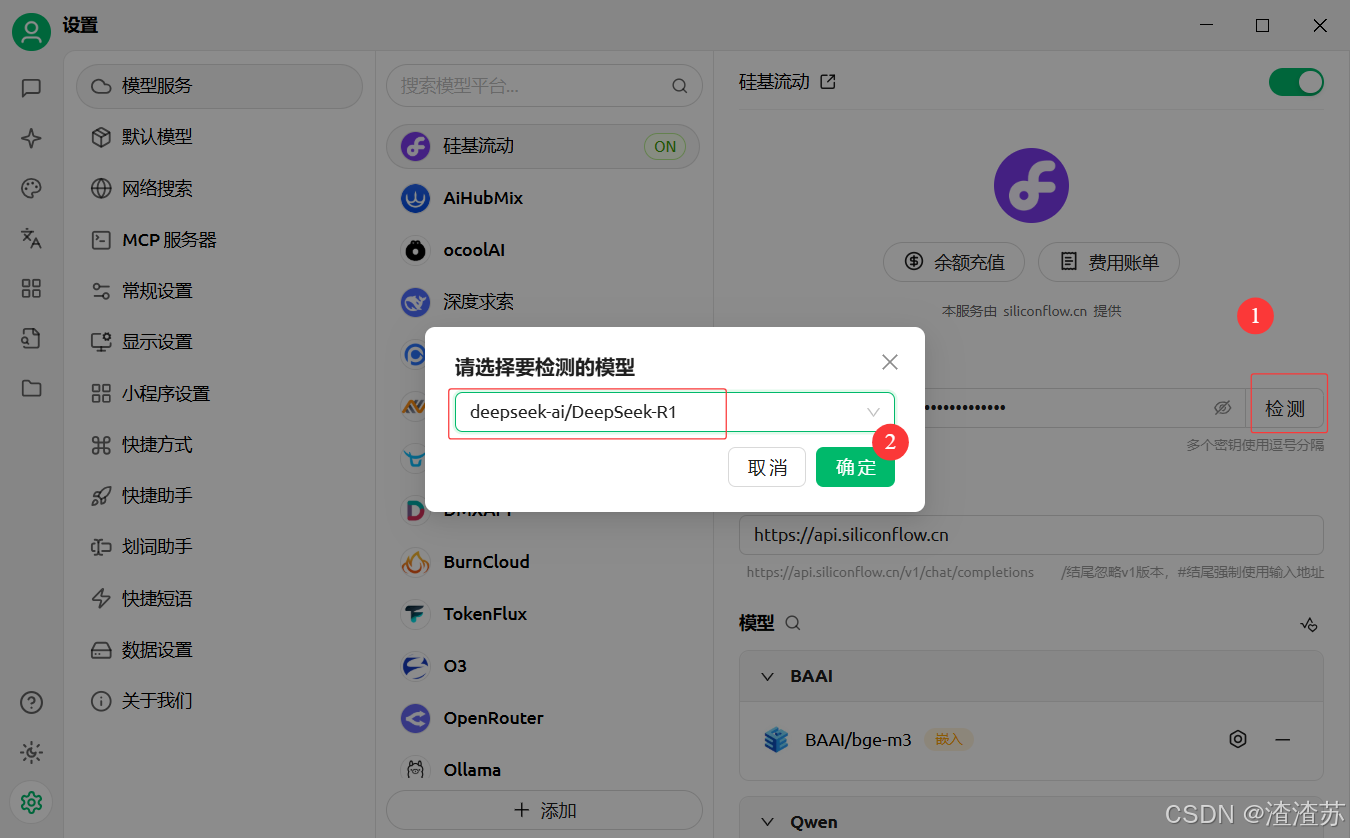Click the settings gear sidebar icon
The image size is (1350, 838).
[x=31, y=802]
